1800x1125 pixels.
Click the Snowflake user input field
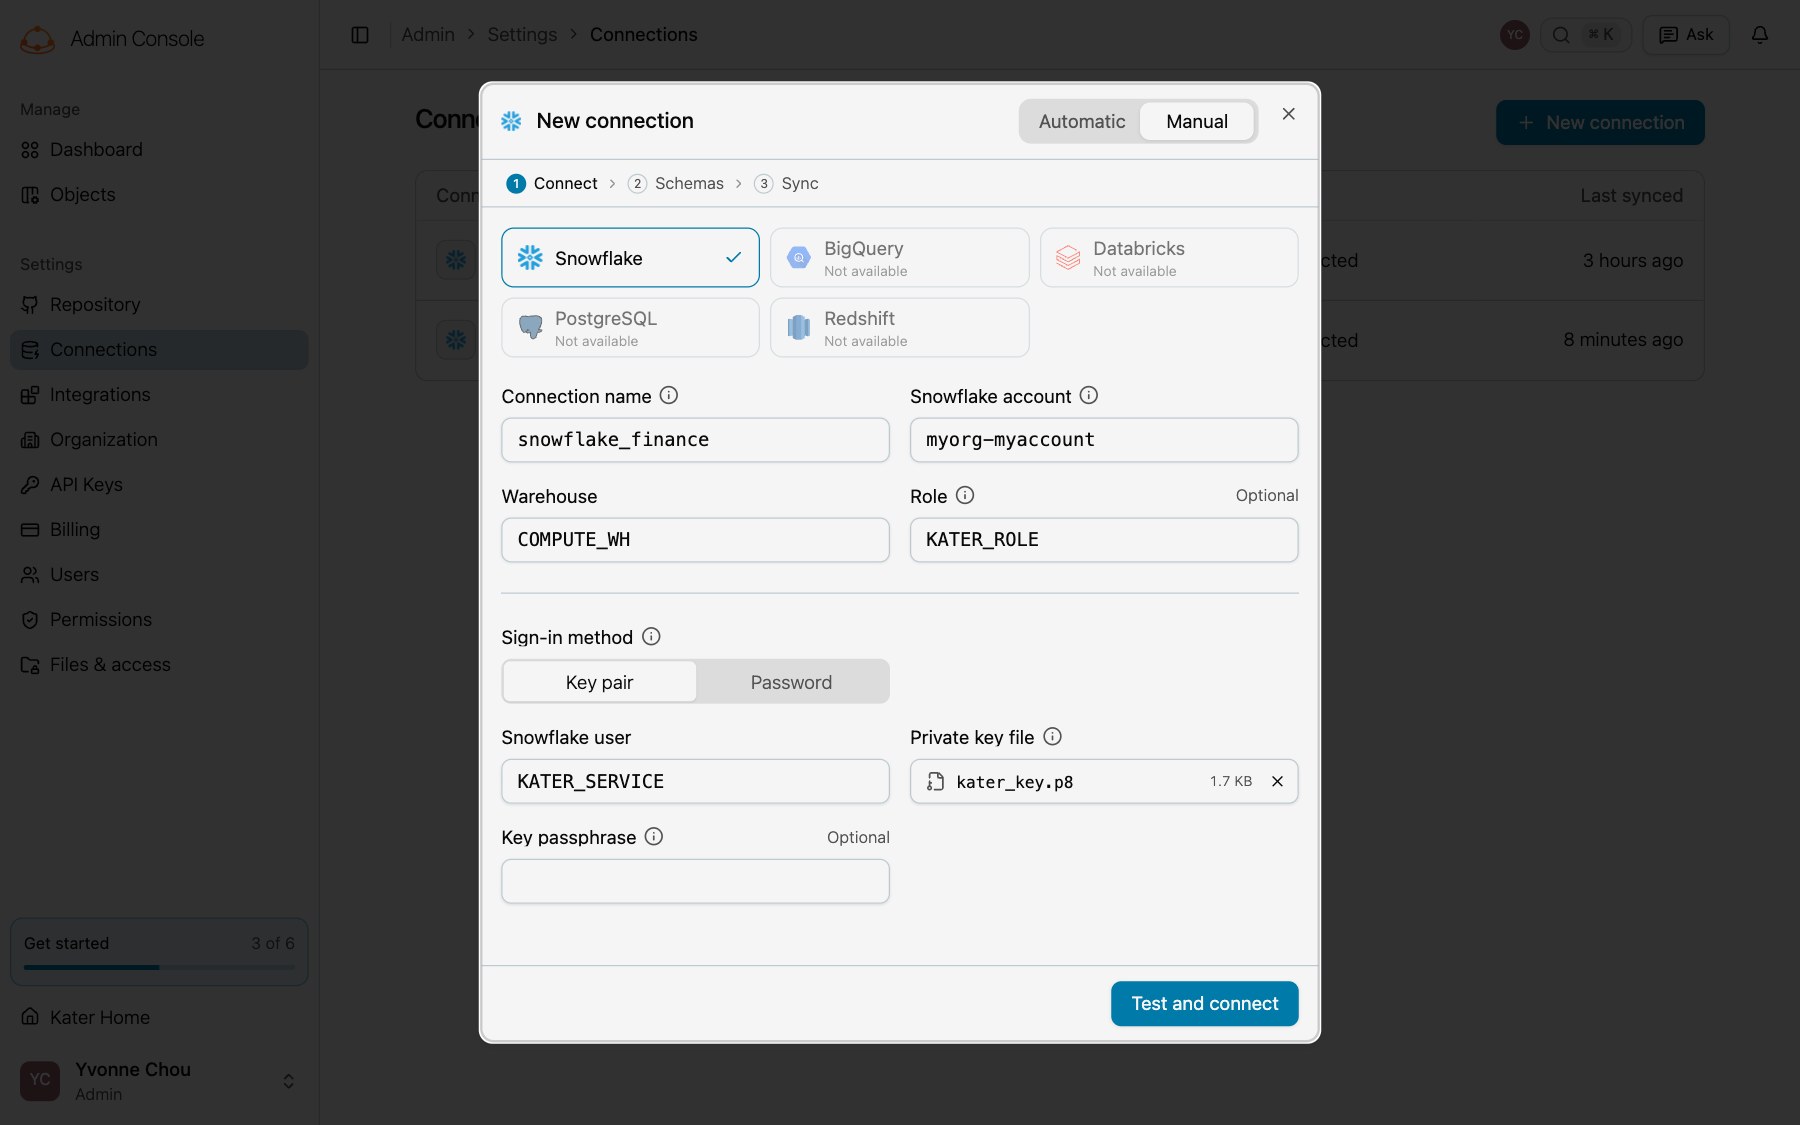pyautogui.click(x=695, y=782)
